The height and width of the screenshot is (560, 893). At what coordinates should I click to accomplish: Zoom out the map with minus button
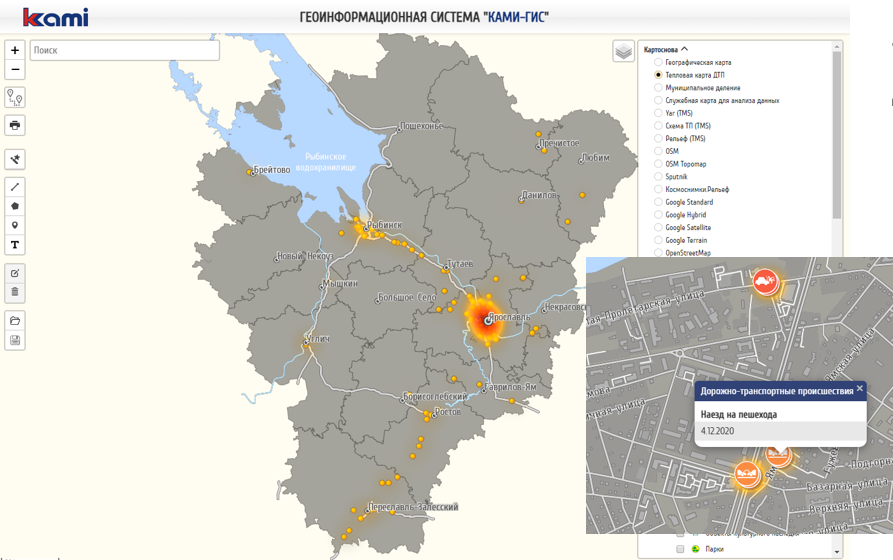(x=15, y=70)
